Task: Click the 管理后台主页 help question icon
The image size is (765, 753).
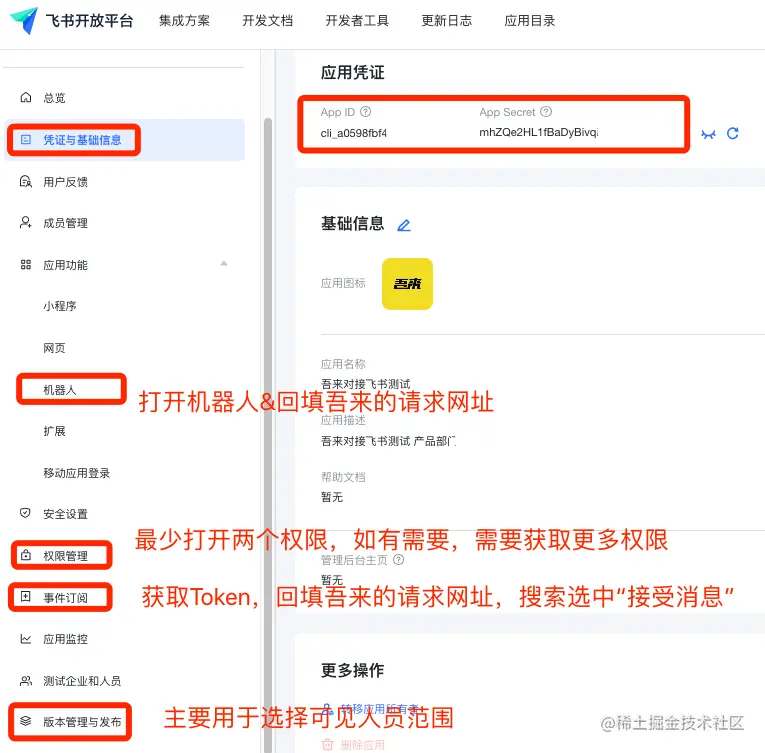Action: (398, 560)
